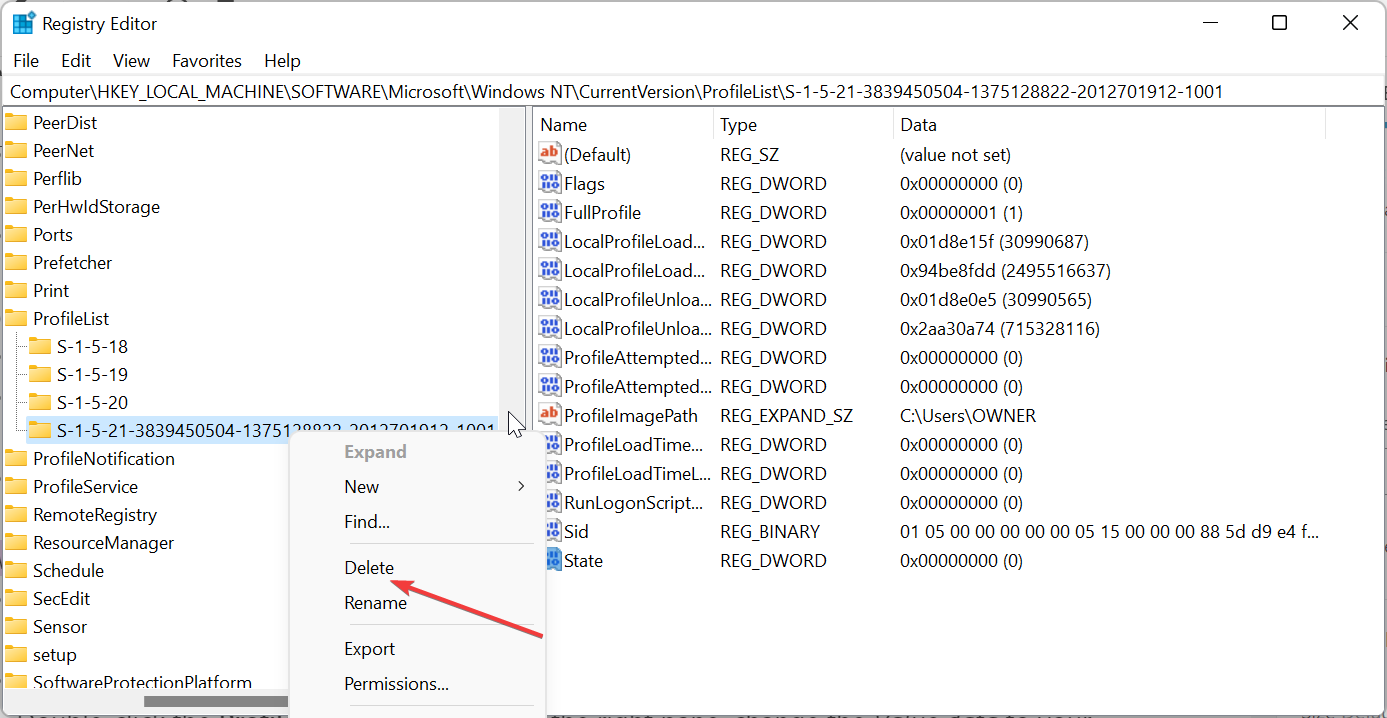Select the S-1-5-19 subkey
This screenshot has width=1387, height=718.
tap(92, 375)
